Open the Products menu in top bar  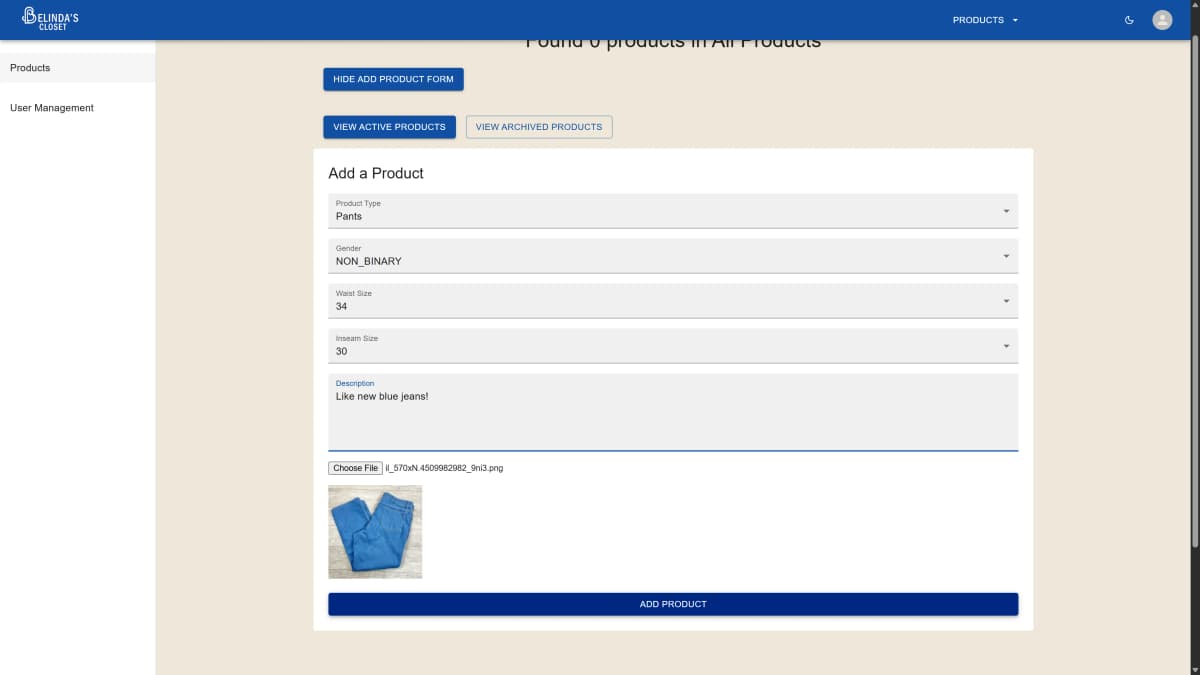pos(978,20)
